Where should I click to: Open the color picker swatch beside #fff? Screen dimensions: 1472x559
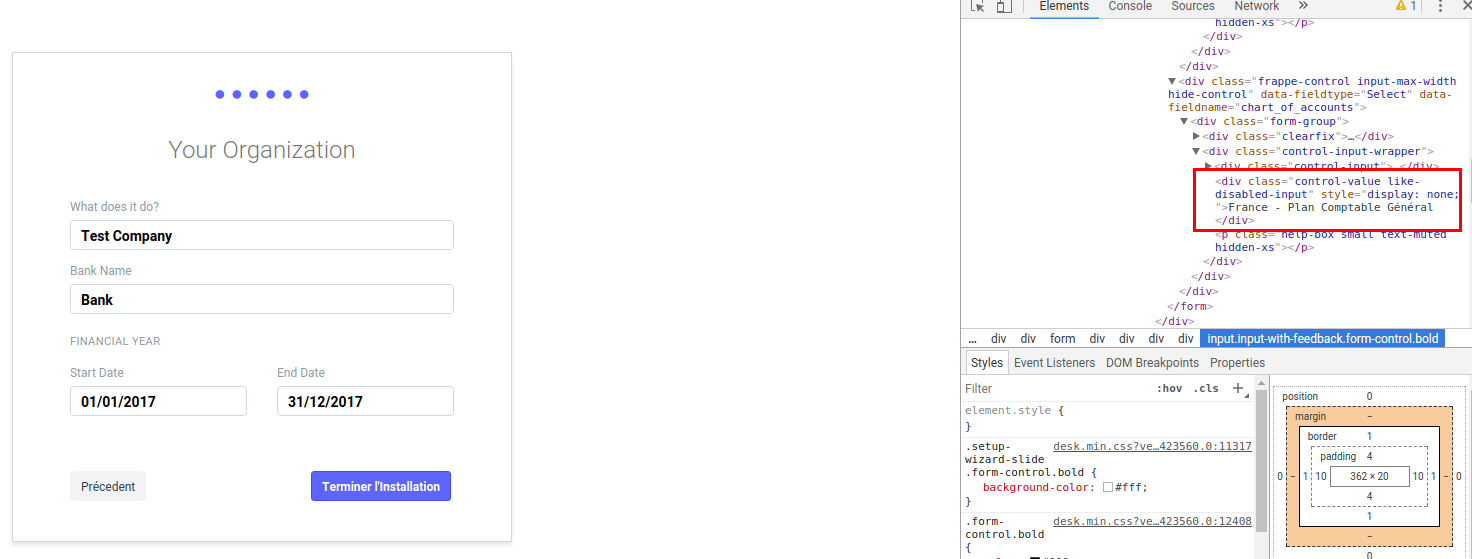click(1108, 487)
